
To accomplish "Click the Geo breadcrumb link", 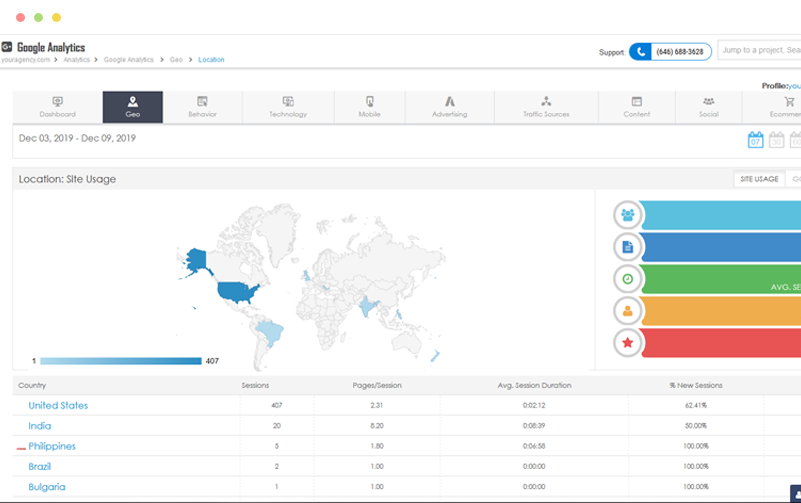I will 176,60.
